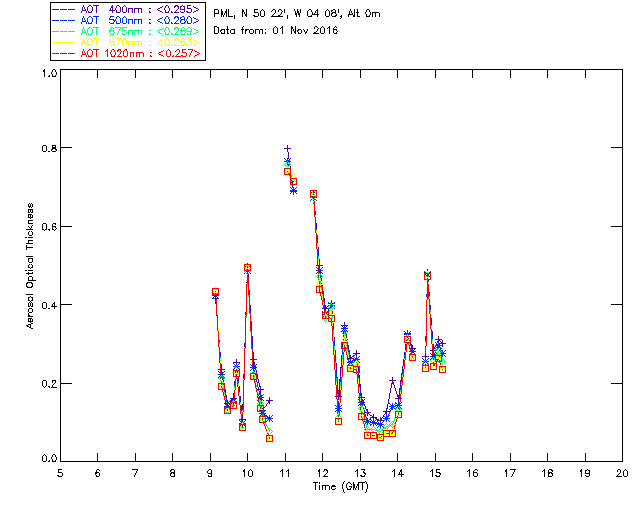Click the 'AOT 500nm : <0.280>' legend entry
The width and height of the screenshot is (640, 512).
pos(127,20)
